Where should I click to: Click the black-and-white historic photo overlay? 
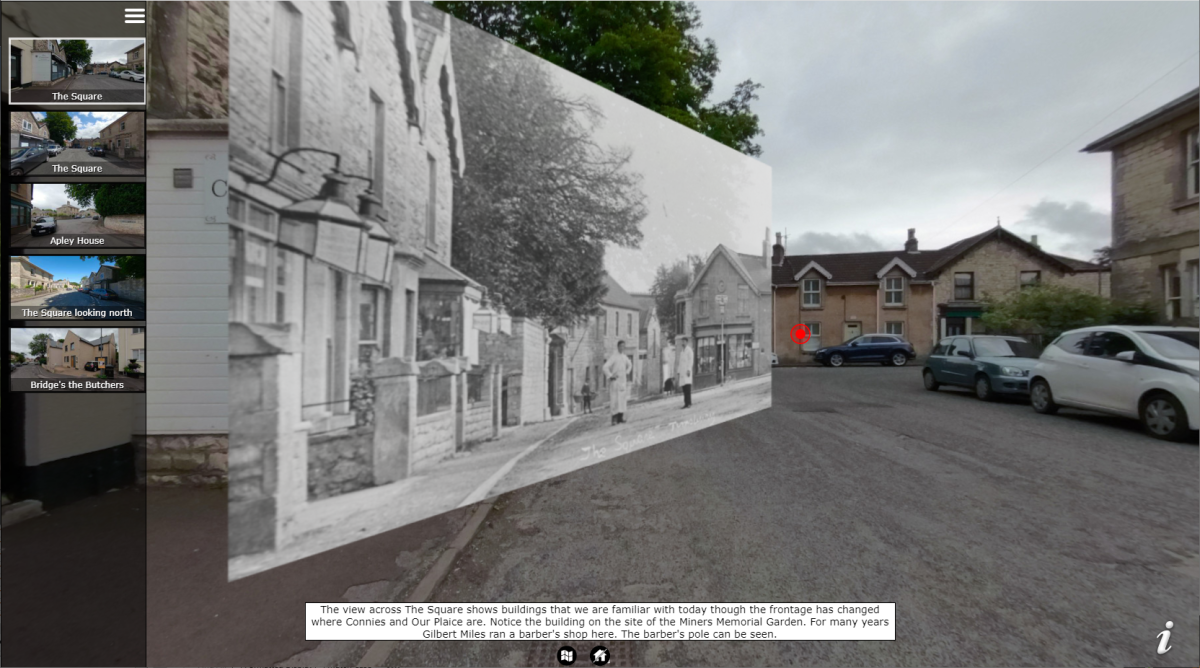(x=500, y=300)
